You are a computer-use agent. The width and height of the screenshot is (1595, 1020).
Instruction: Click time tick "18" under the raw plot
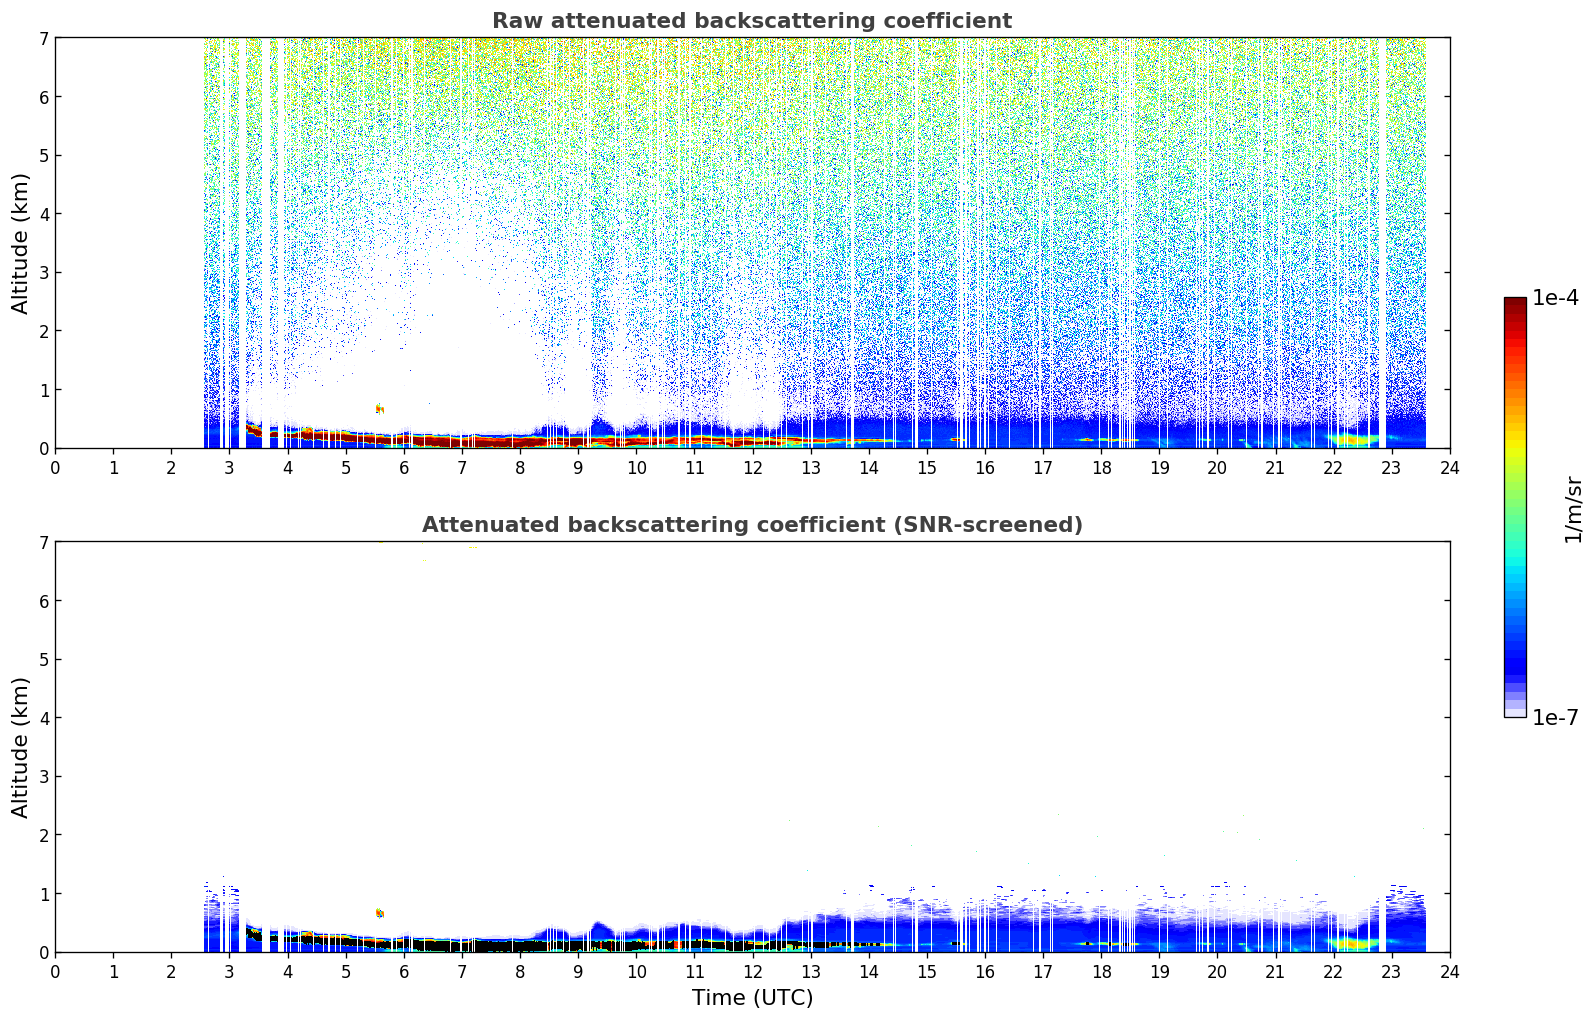[x=1101, y=467]
